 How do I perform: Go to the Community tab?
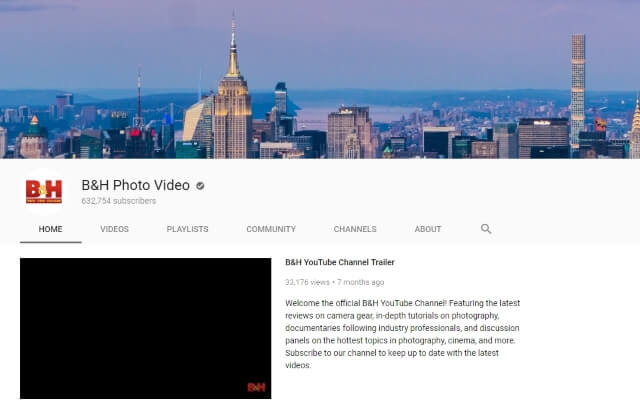271,229
